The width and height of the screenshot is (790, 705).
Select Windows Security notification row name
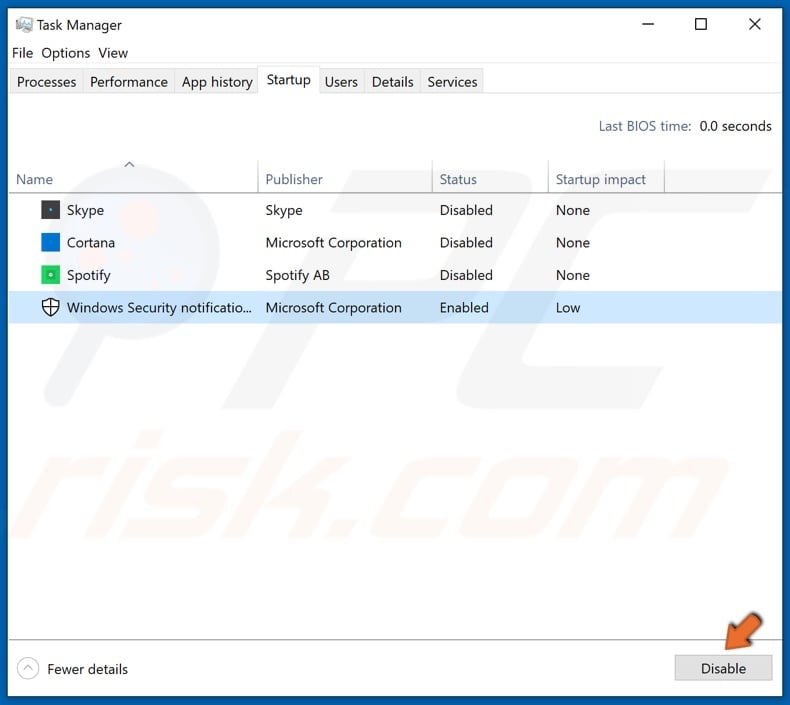pos(159,307)
